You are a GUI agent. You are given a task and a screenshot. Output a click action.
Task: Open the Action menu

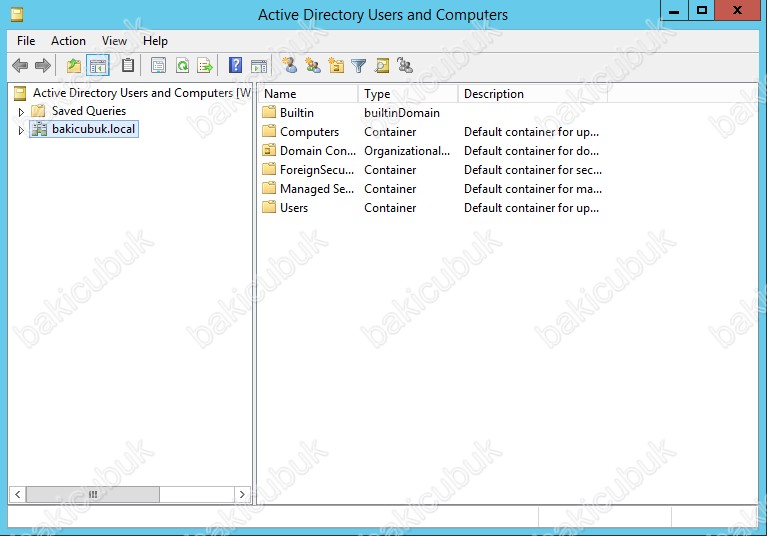point(68,41)
